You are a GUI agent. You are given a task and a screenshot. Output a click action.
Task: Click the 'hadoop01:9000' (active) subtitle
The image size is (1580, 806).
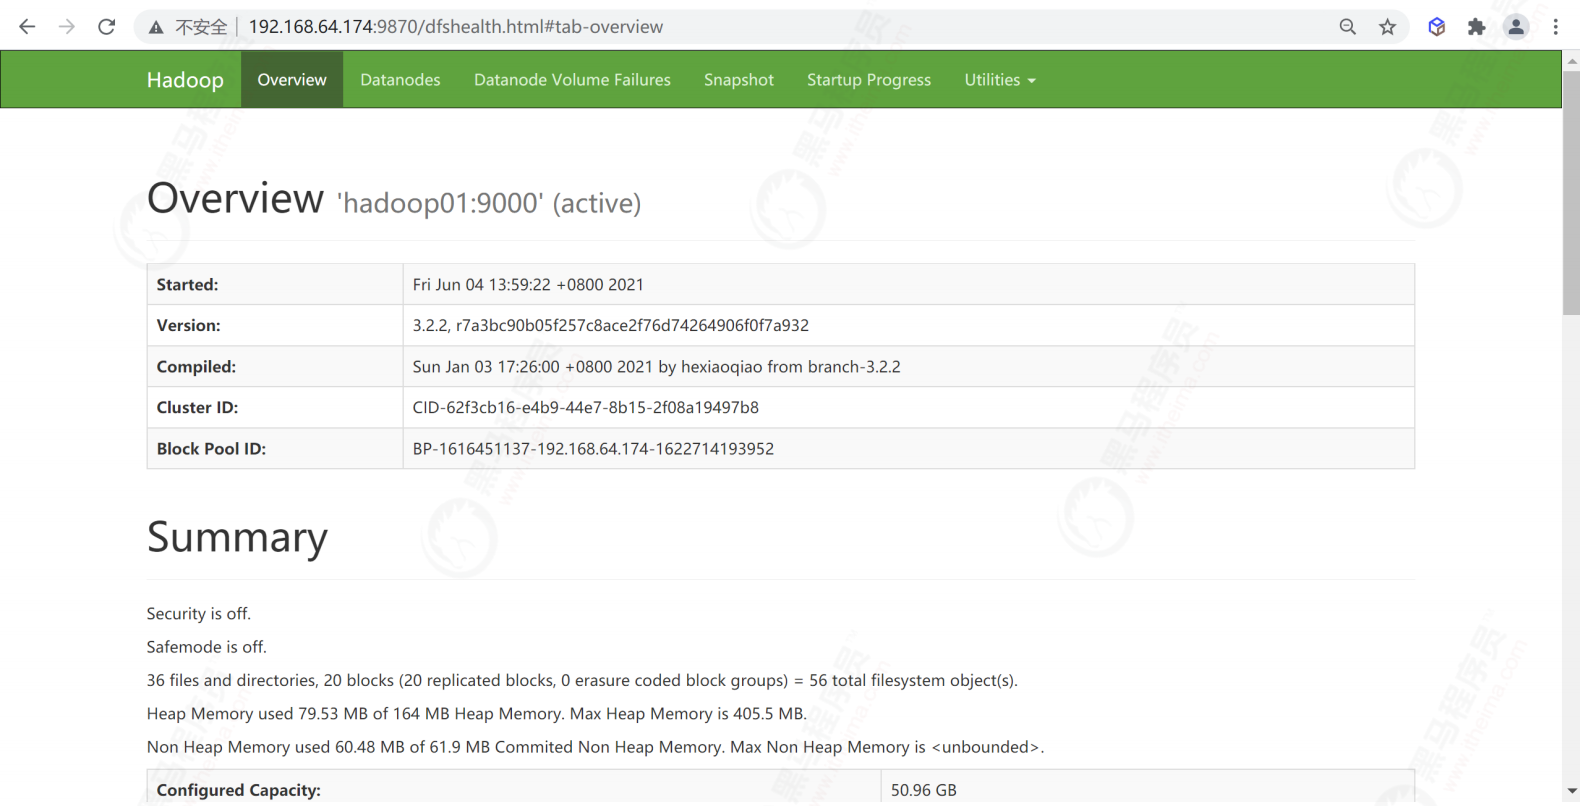(x=489, y=203)
